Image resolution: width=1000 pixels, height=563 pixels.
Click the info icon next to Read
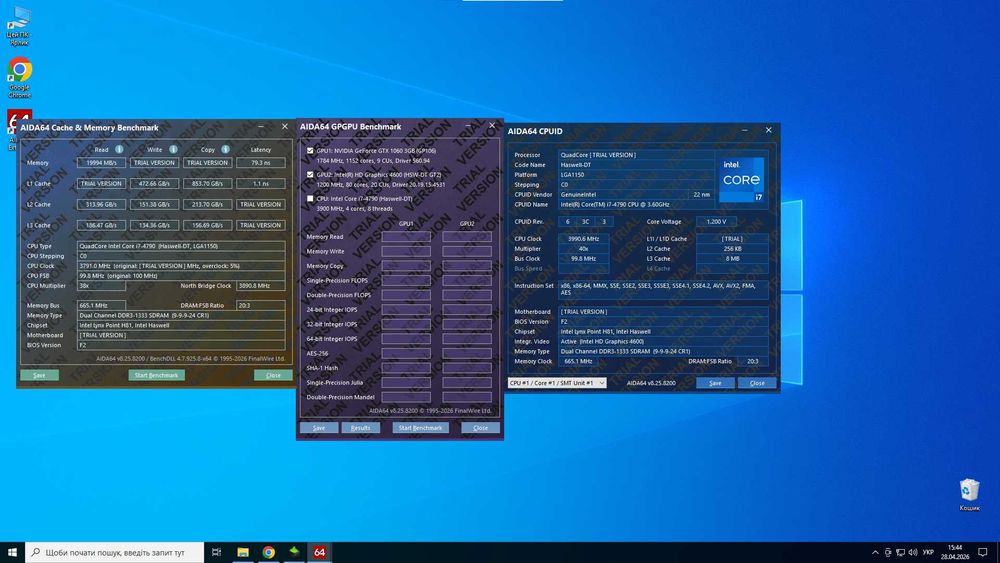[119, 149]
